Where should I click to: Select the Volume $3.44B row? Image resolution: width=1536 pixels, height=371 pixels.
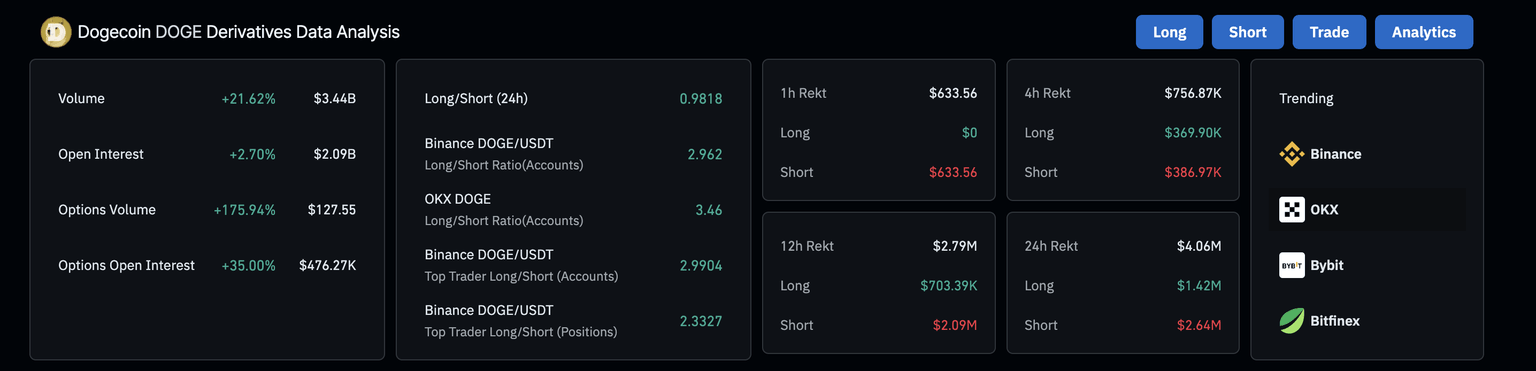tap(207, 99)
